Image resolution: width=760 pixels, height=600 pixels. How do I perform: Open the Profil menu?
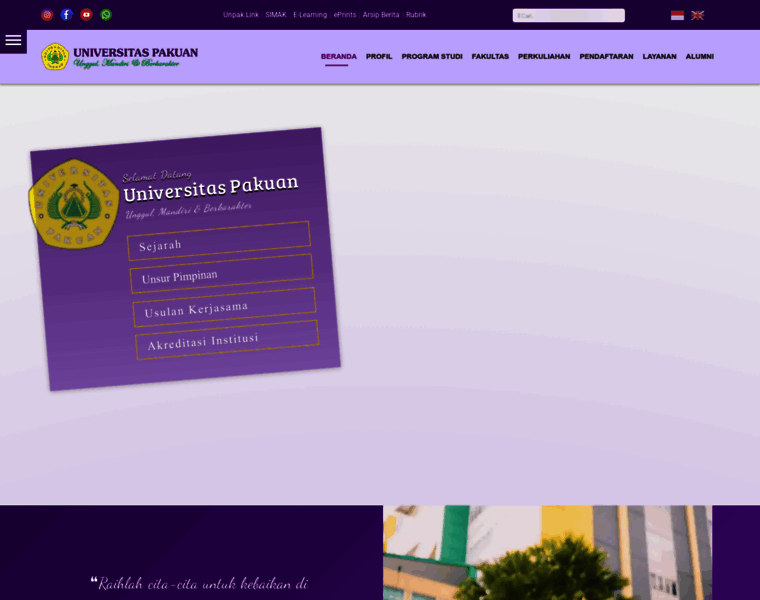(x=379, y=57)
